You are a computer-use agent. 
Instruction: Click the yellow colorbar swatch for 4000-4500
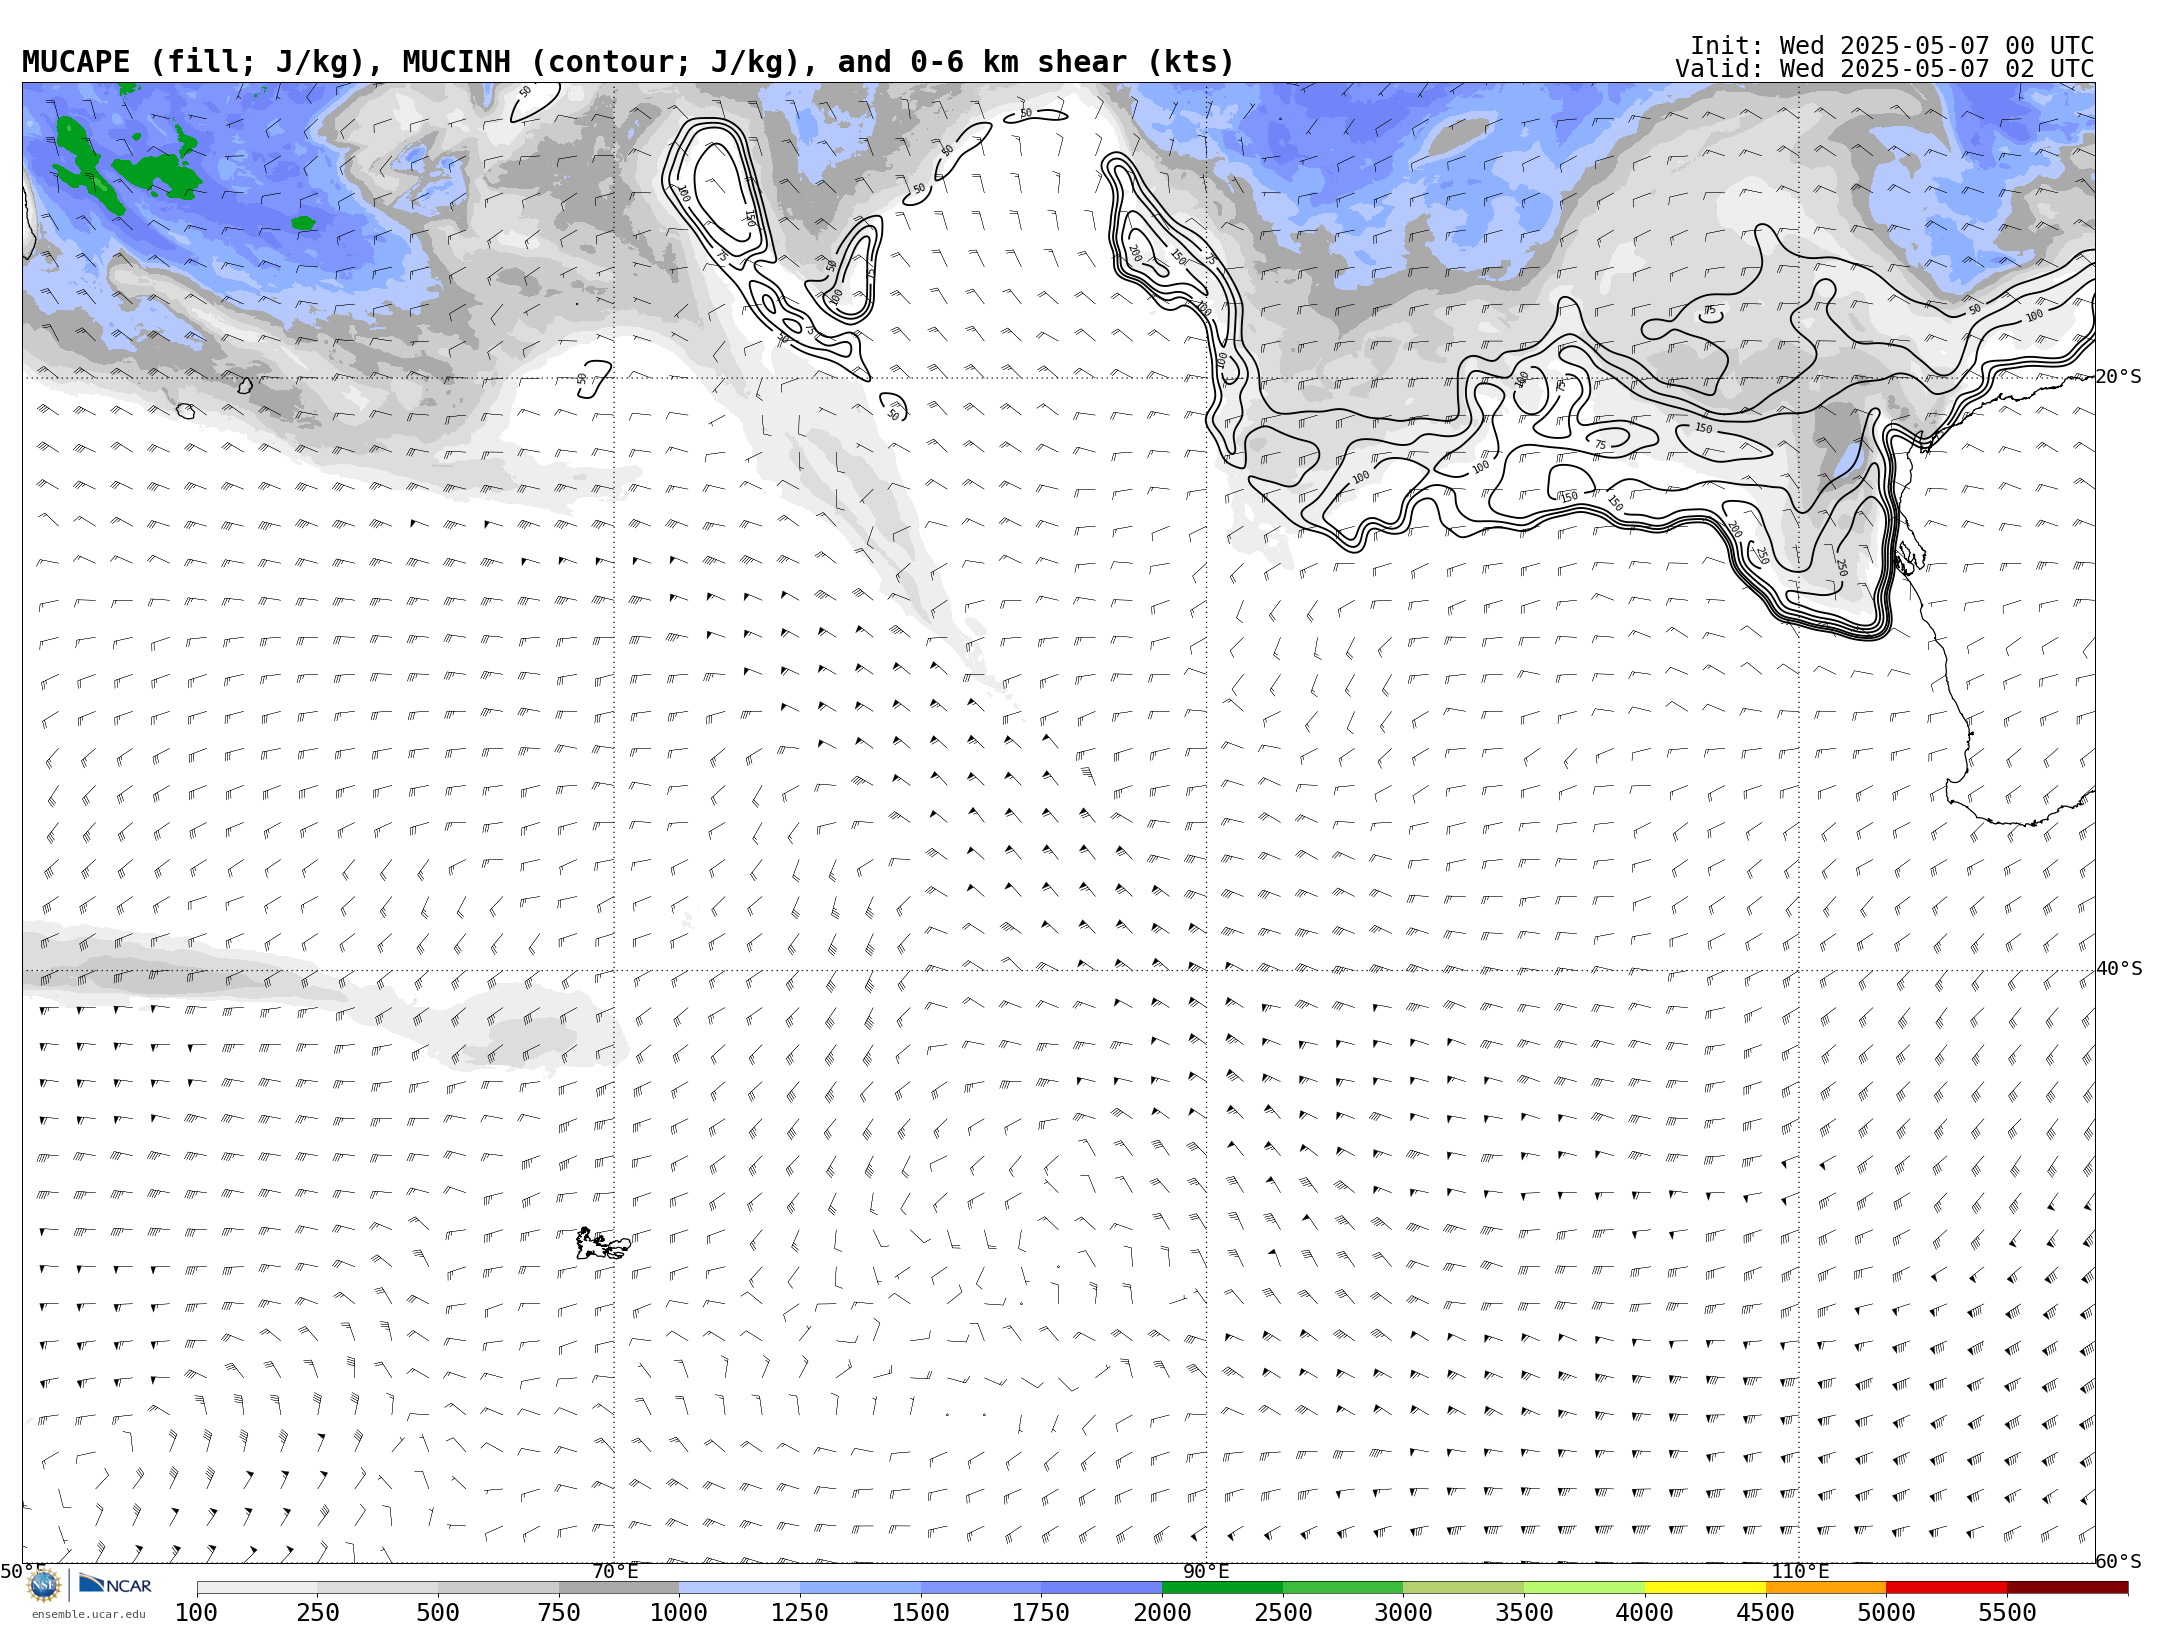click(1705, 1588)
